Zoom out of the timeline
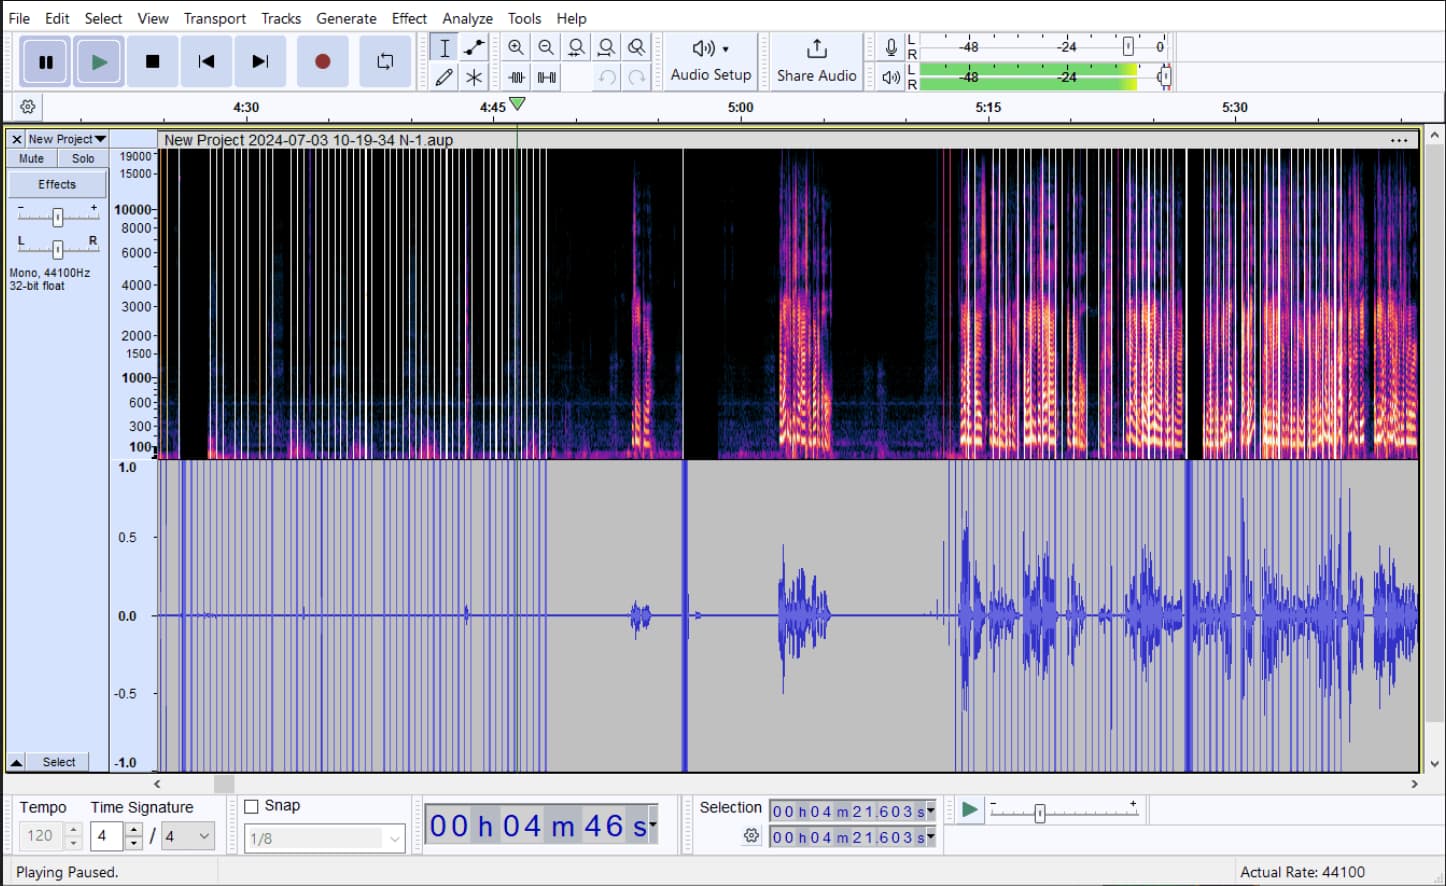This screenshot has height=886, width=1446. [x=546, y=47]
